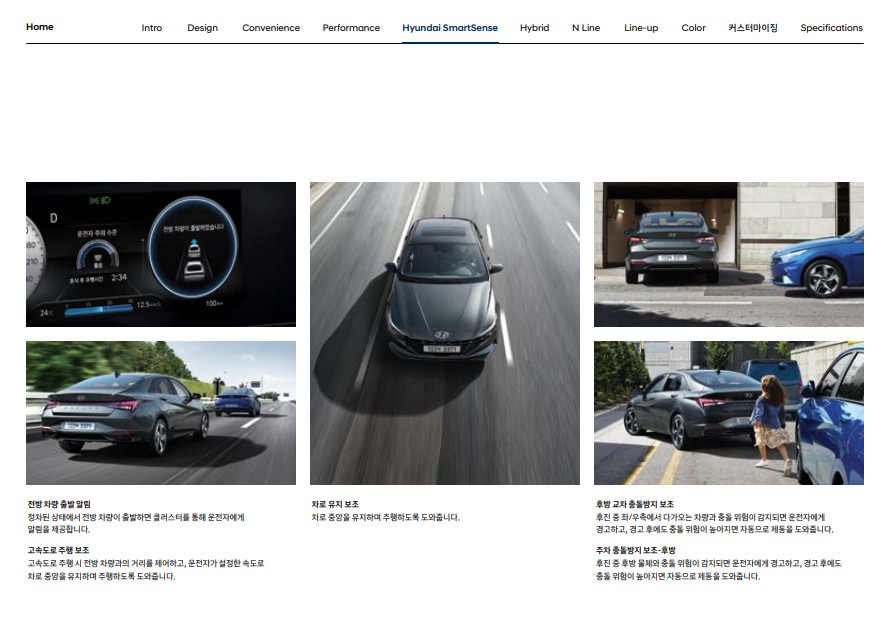Screen dimensions: 889x623
Task: Switch to the Design tab
Action: [x=202, y=28]
